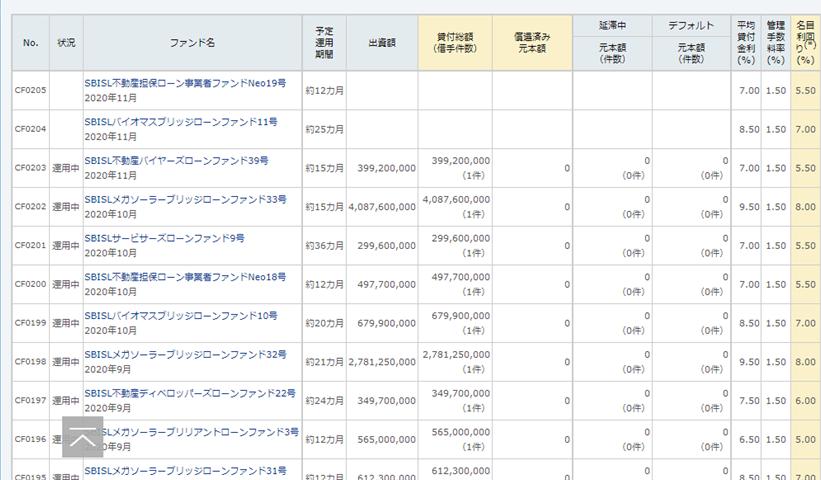The image size is (821, 480).
Task: Click 約25カ月 period in row CF0204
Action: (325, 129)
